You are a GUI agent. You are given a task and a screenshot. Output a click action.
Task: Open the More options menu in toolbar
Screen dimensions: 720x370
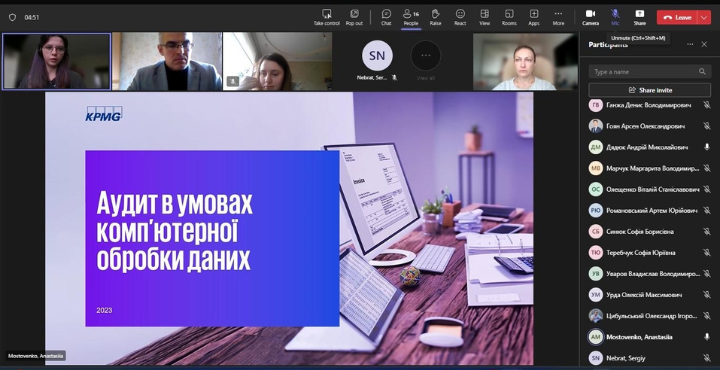[x=558, y=17]
